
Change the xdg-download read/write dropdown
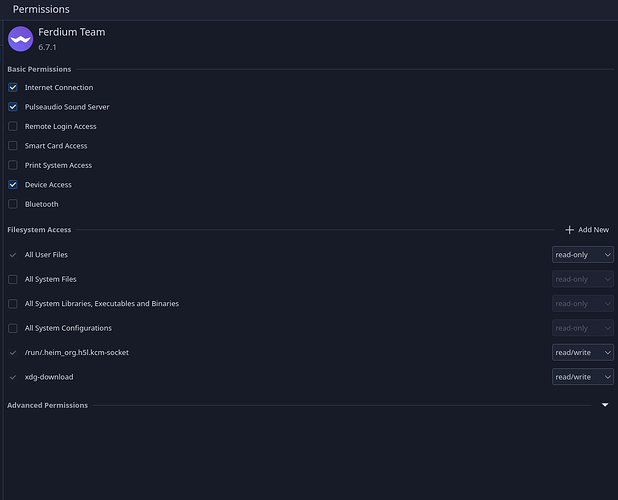tap(583, 377)
